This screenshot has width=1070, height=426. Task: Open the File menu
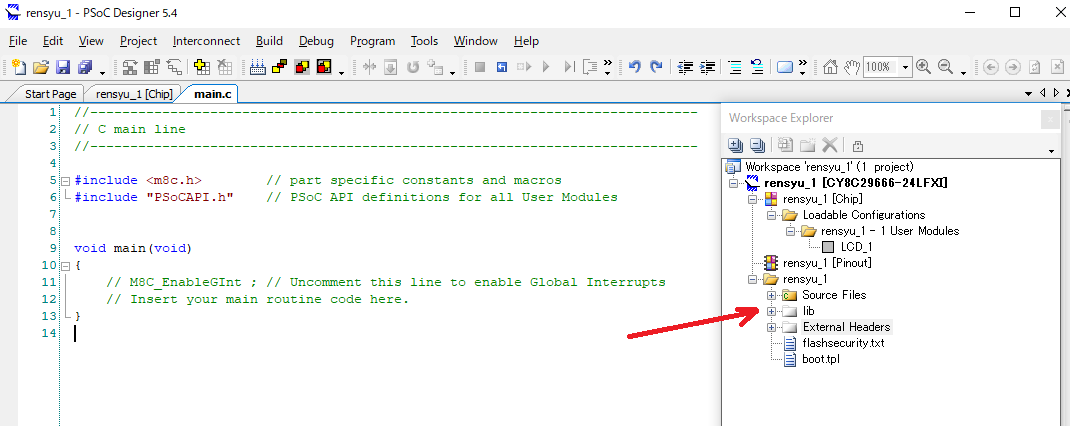coord(18,41)
